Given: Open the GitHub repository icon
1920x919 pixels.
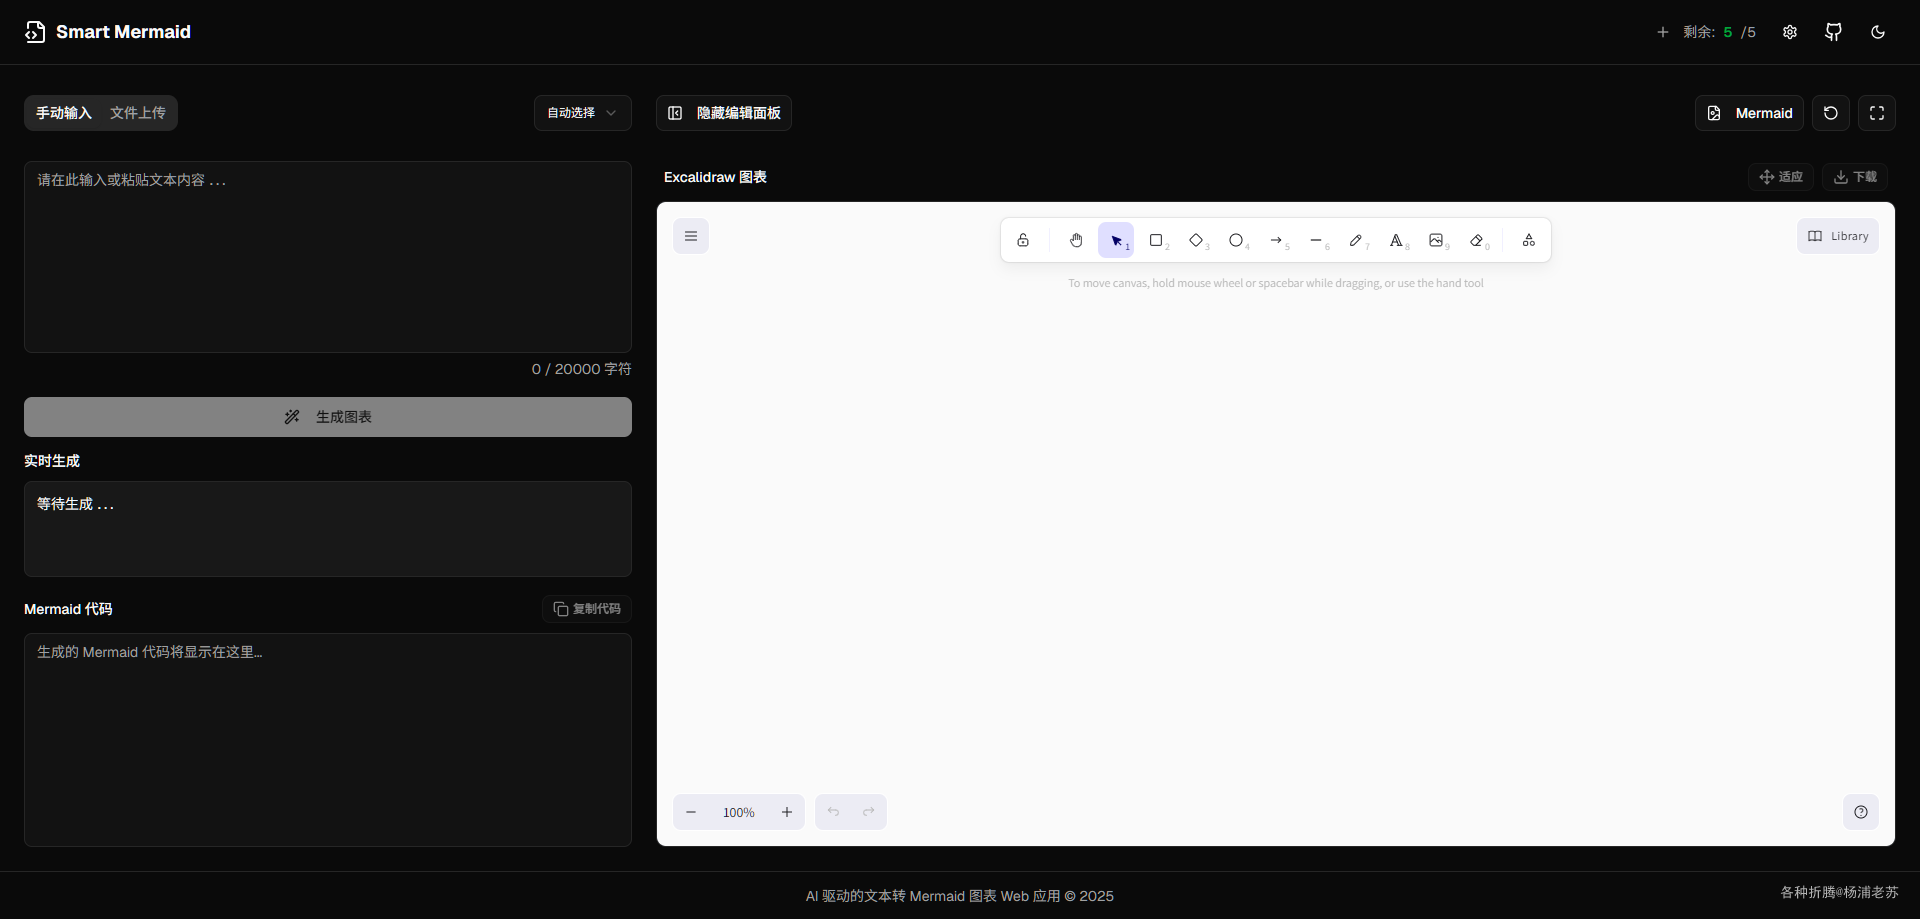Looking at the screenshot, I should tap(1834, 32).
